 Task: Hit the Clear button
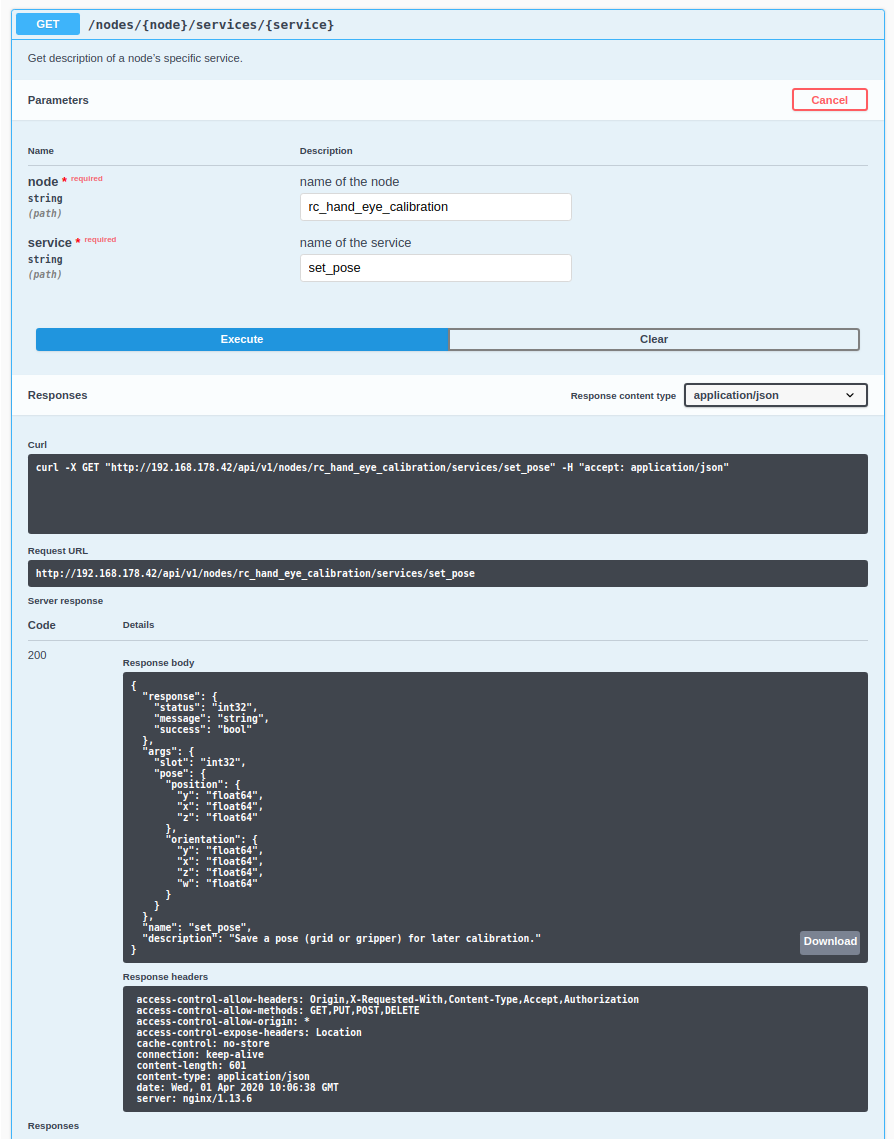[653, 339]
